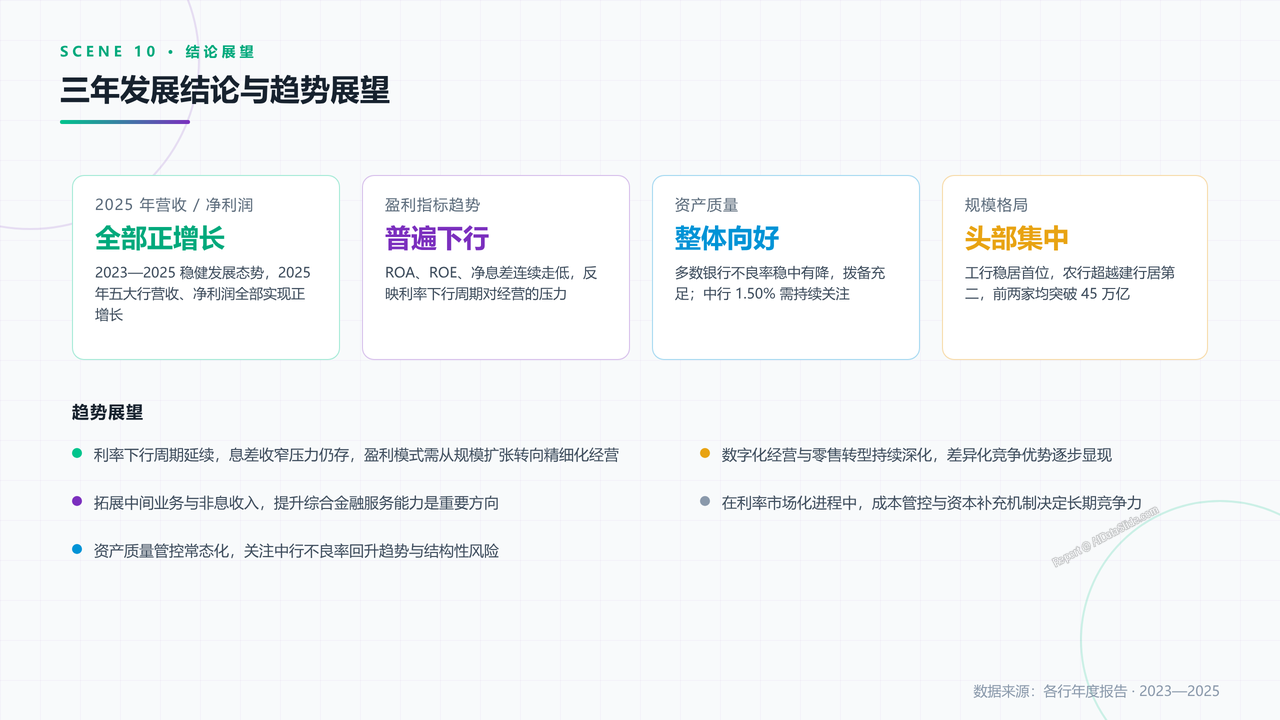Click the bullet text 资产质量管控常态化
This screenshot has width=1280, height=720.
click(x=296, y=551)
